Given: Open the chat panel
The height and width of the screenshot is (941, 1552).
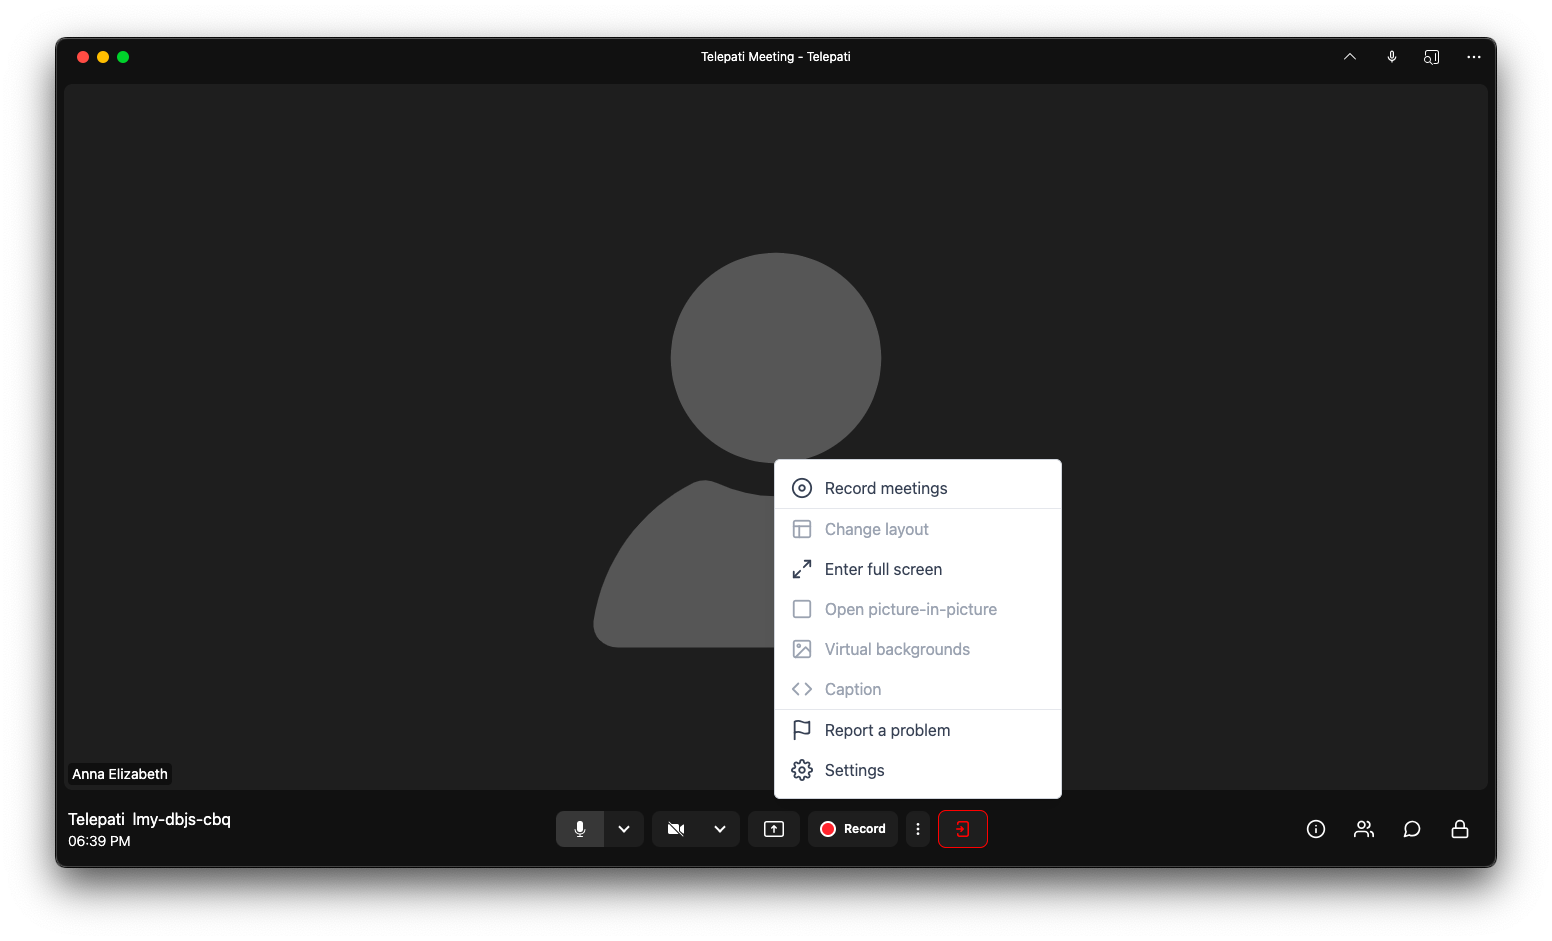Looking at the screenshot, I should point(1412,829).
